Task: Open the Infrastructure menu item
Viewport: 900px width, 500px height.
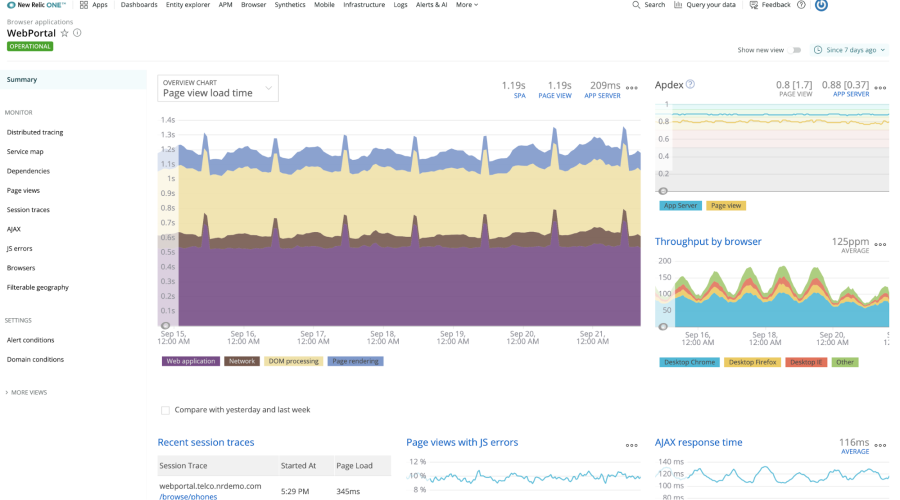Action: click(364, 5)
